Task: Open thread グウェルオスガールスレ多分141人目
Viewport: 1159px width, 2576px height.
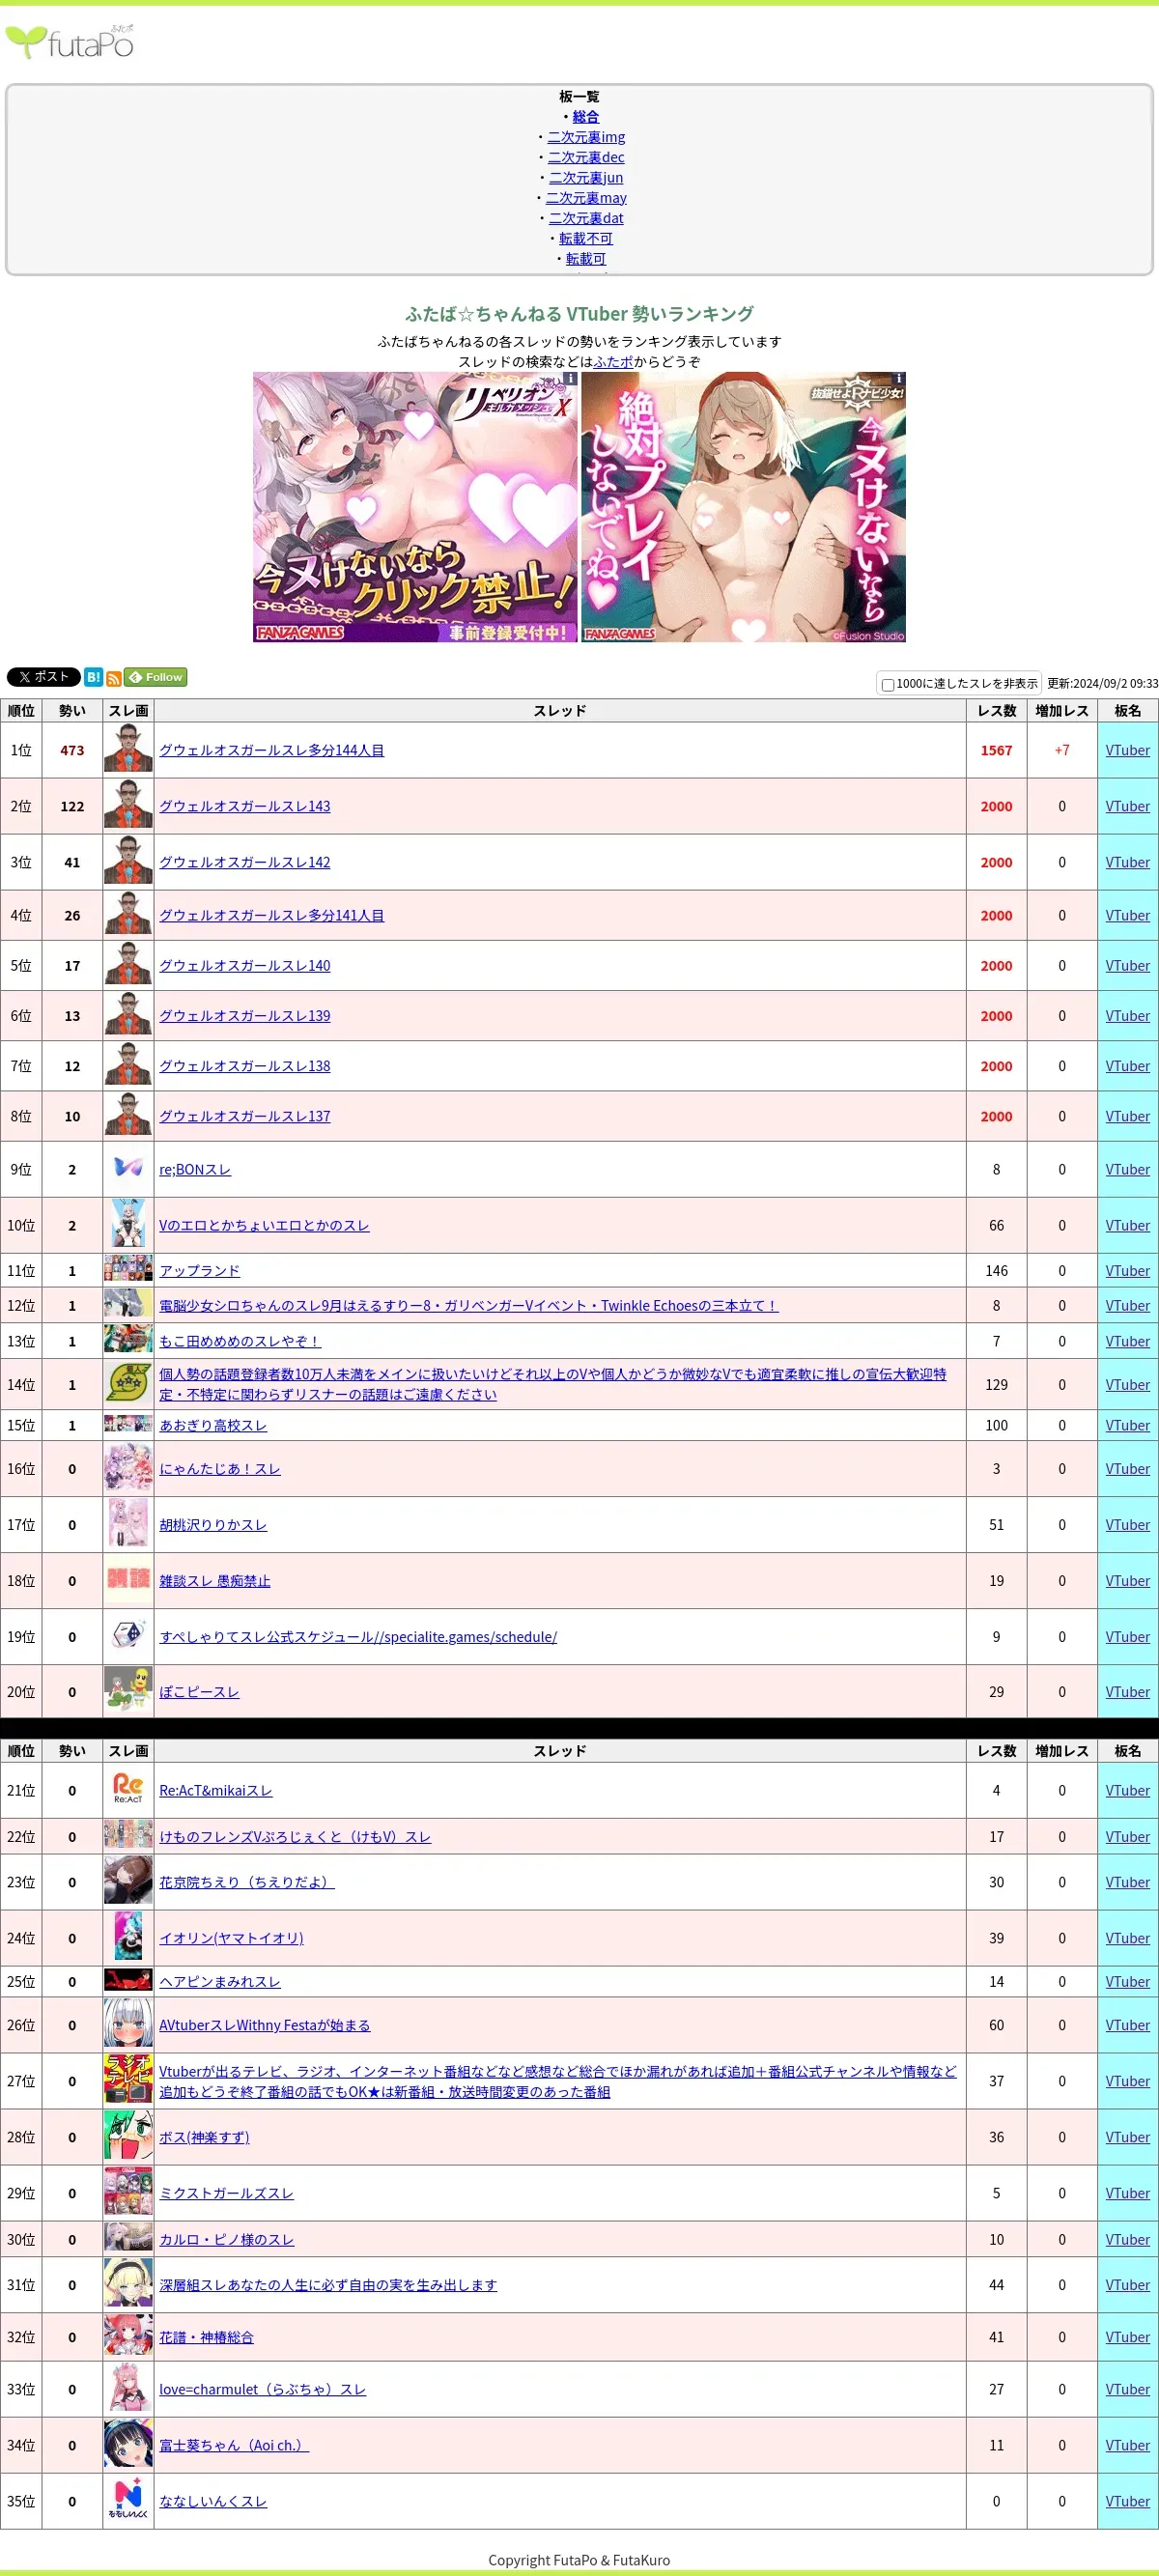Action: [x=271, y=915]
